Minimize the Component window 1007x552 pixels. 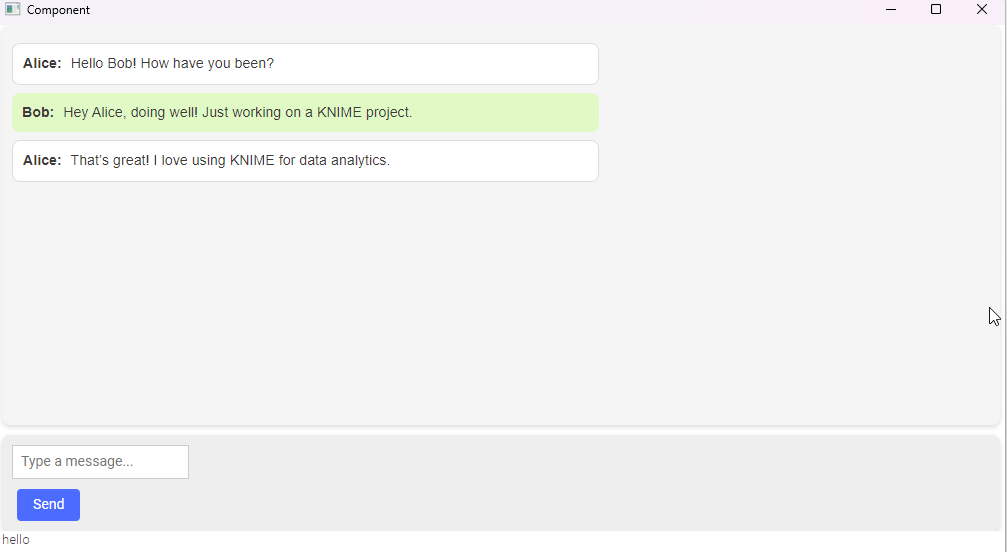click(x=891, y=10)
